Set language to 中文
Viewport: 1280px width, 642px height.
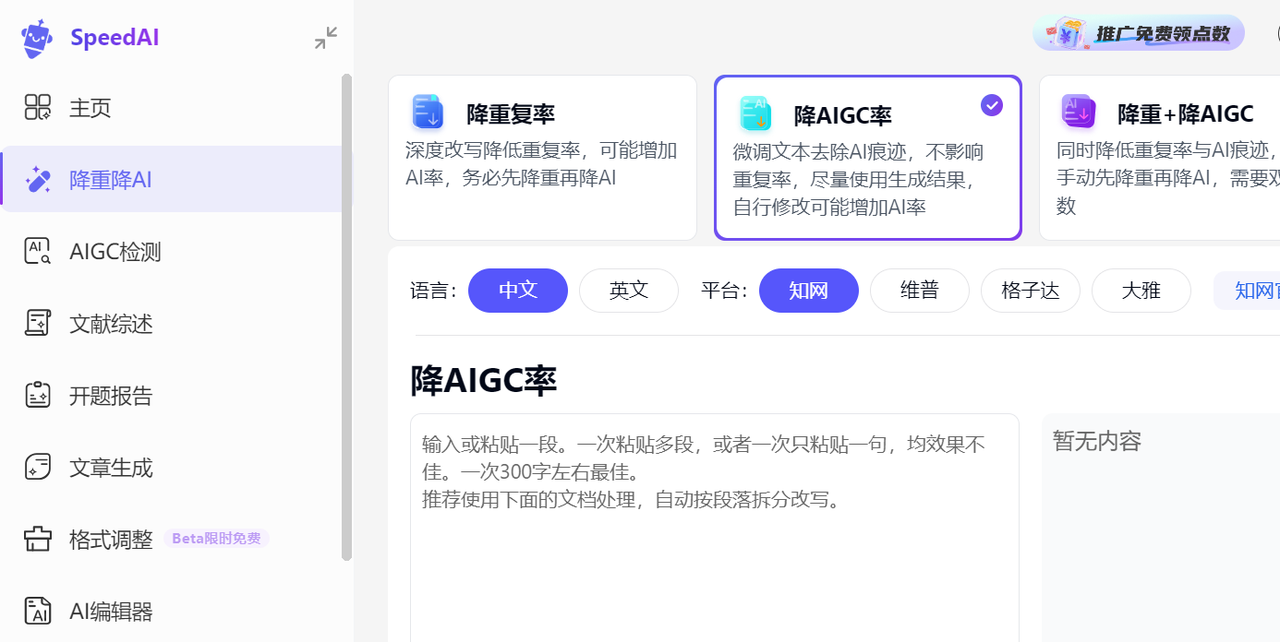coord(518,291)
